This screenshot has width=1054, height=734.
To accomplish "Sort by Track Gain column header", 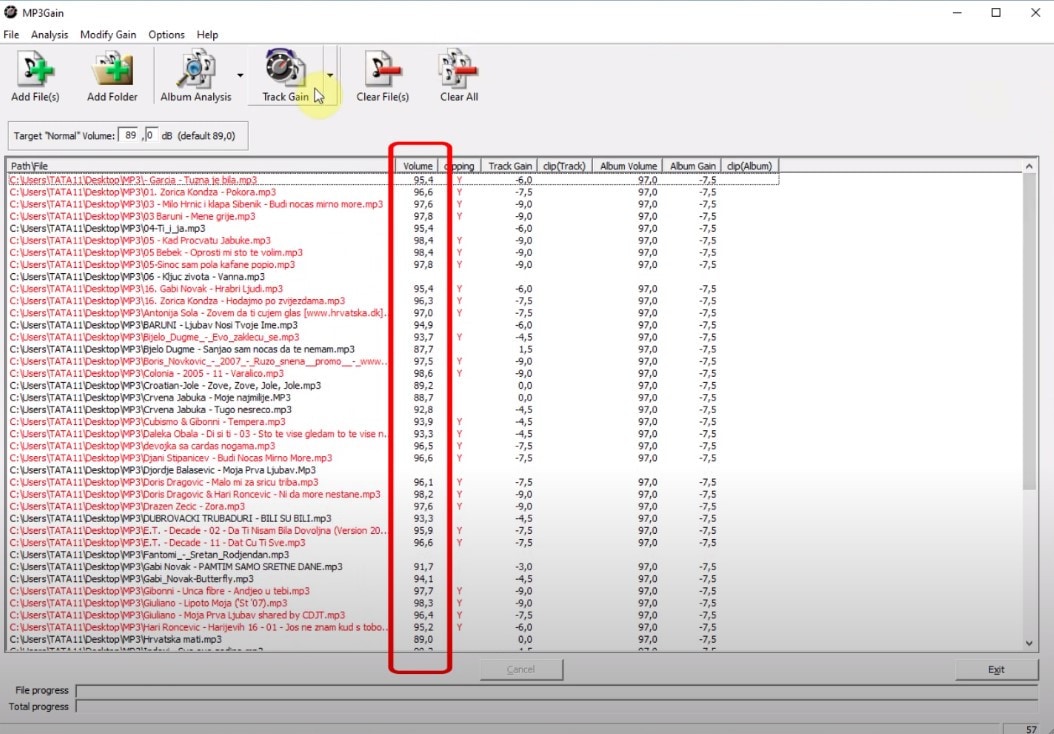I will click(x=509, y=166).
